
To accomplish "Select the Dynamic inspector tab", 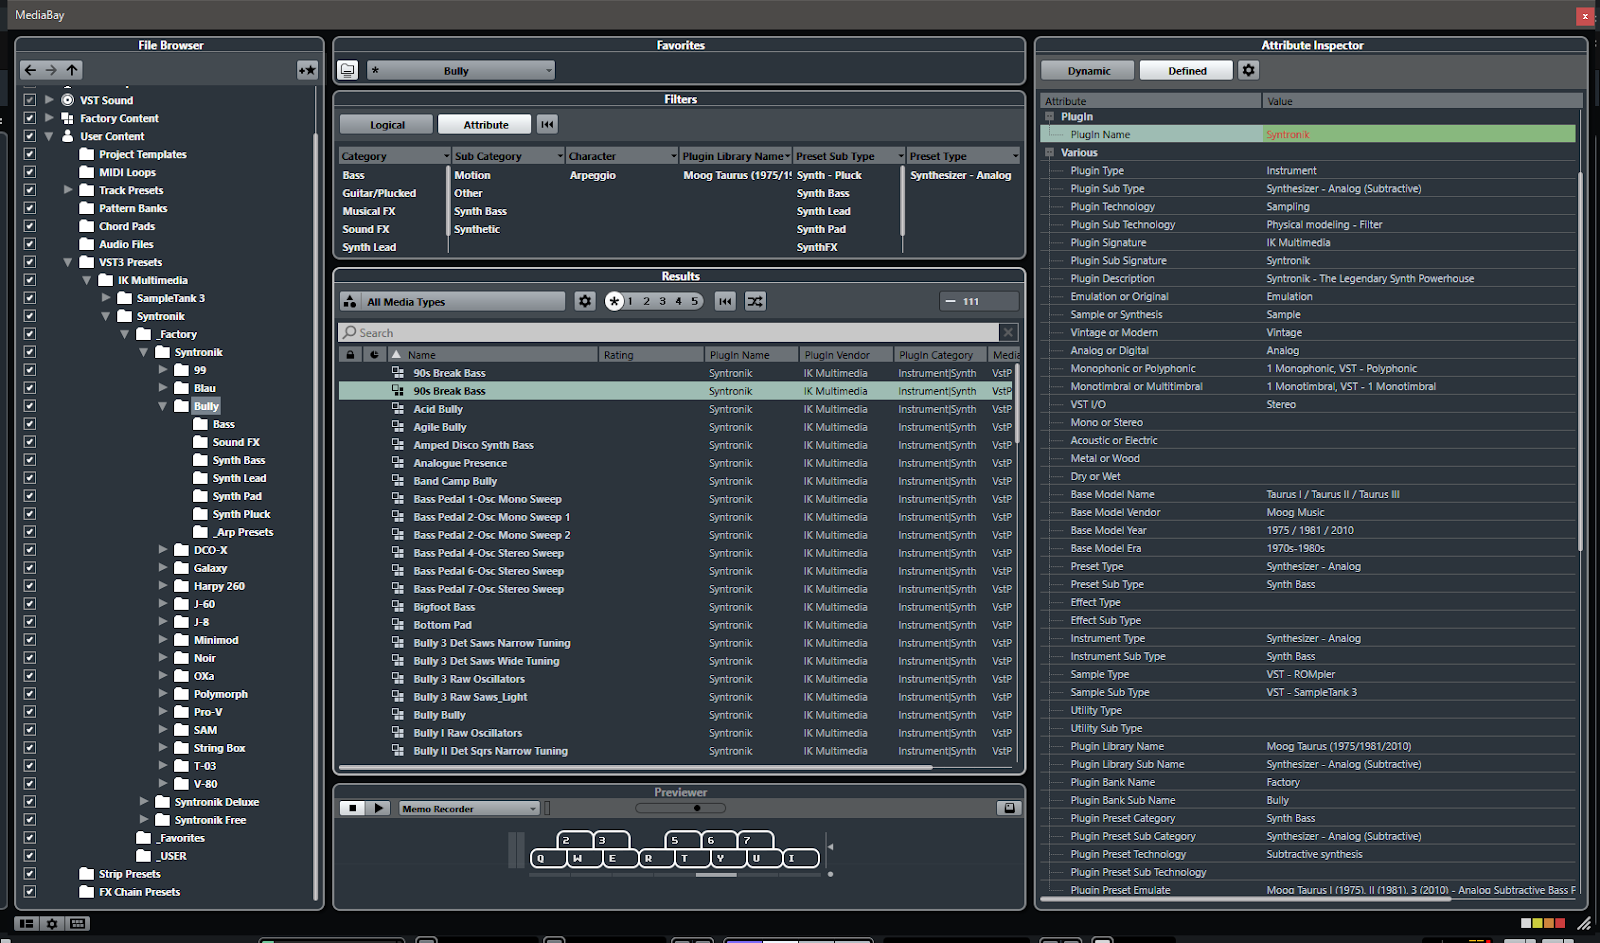I will (x=1088, y=70).
